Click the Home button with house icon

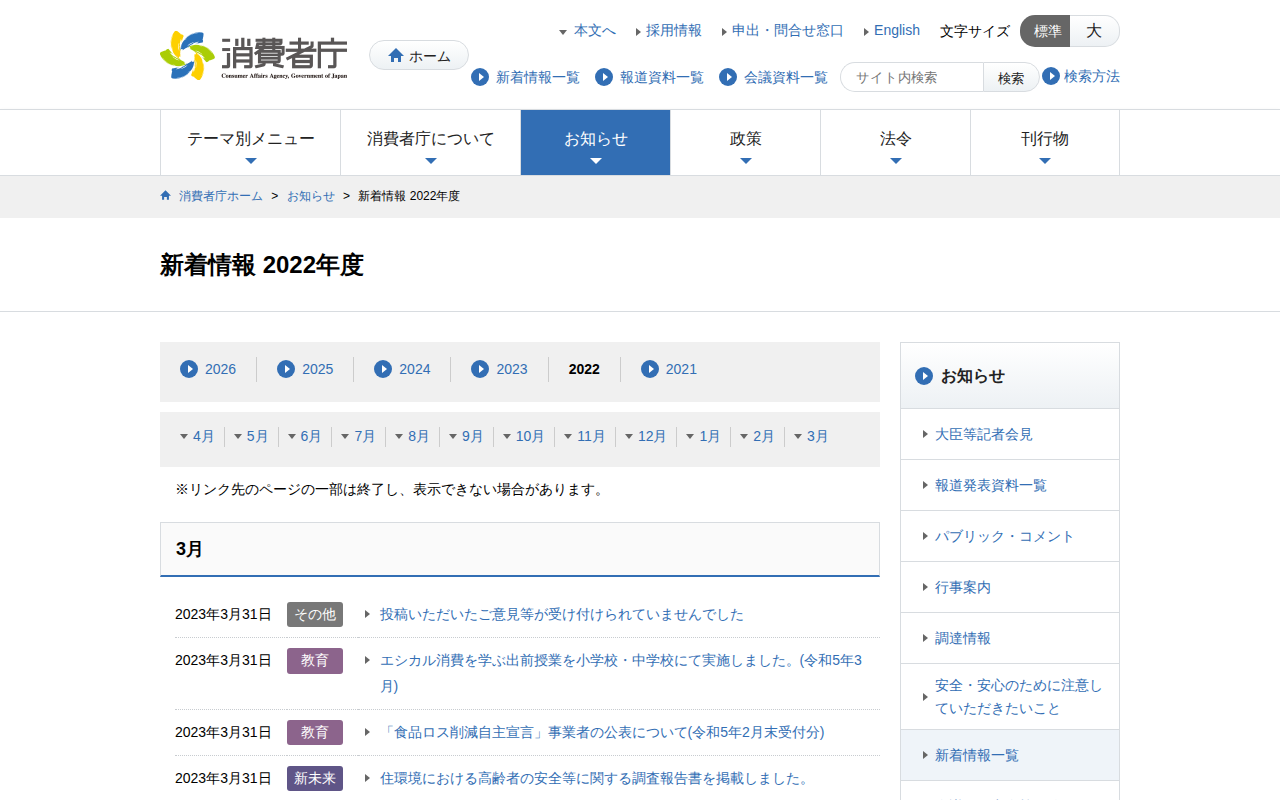point(419,56)
